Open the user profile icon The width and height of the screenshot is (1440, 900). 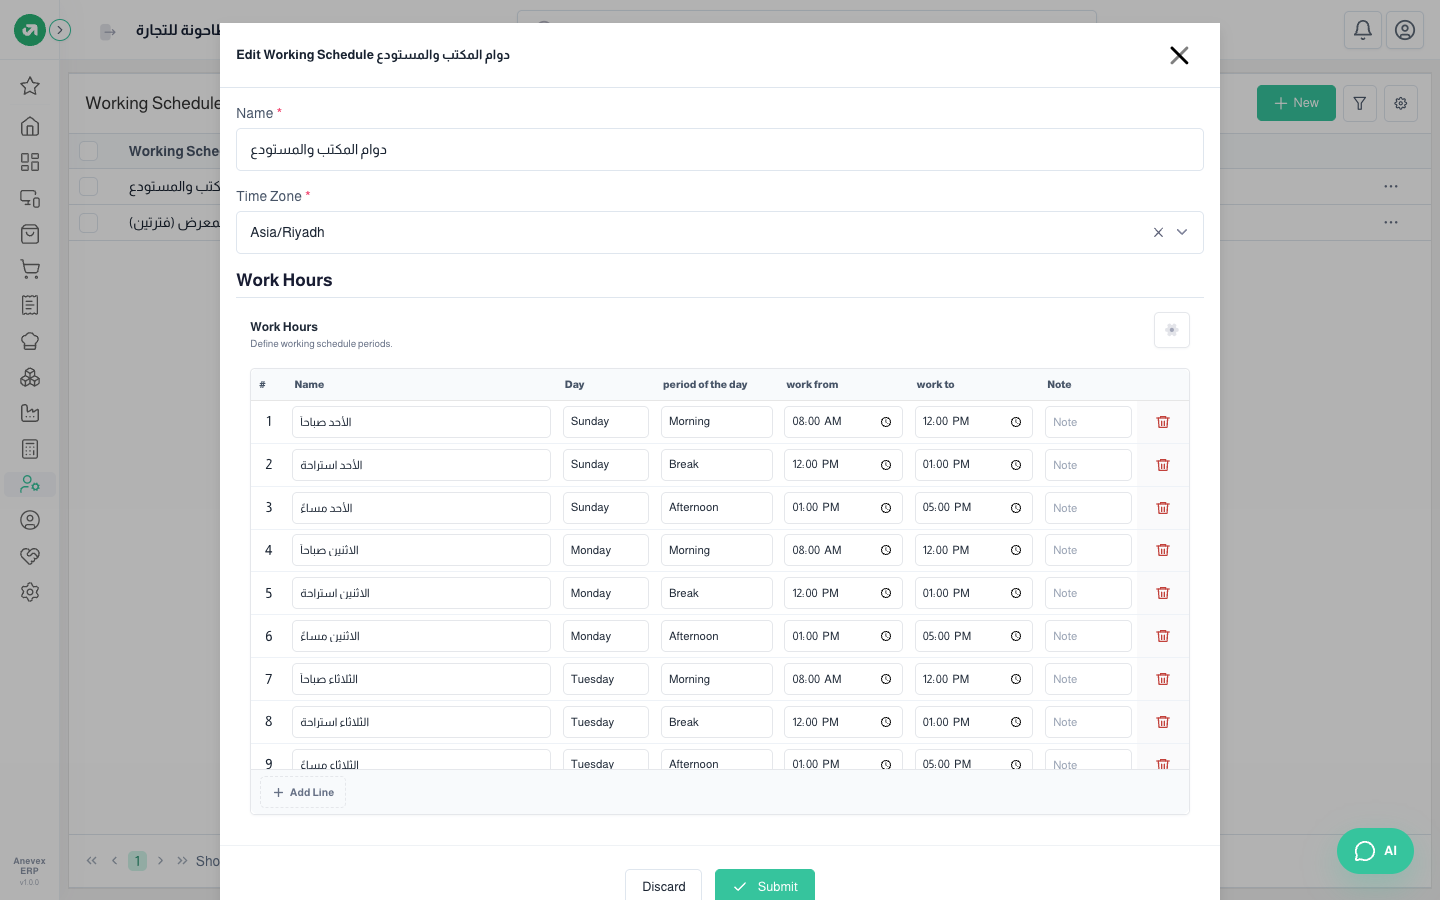tap(1405, 30)
